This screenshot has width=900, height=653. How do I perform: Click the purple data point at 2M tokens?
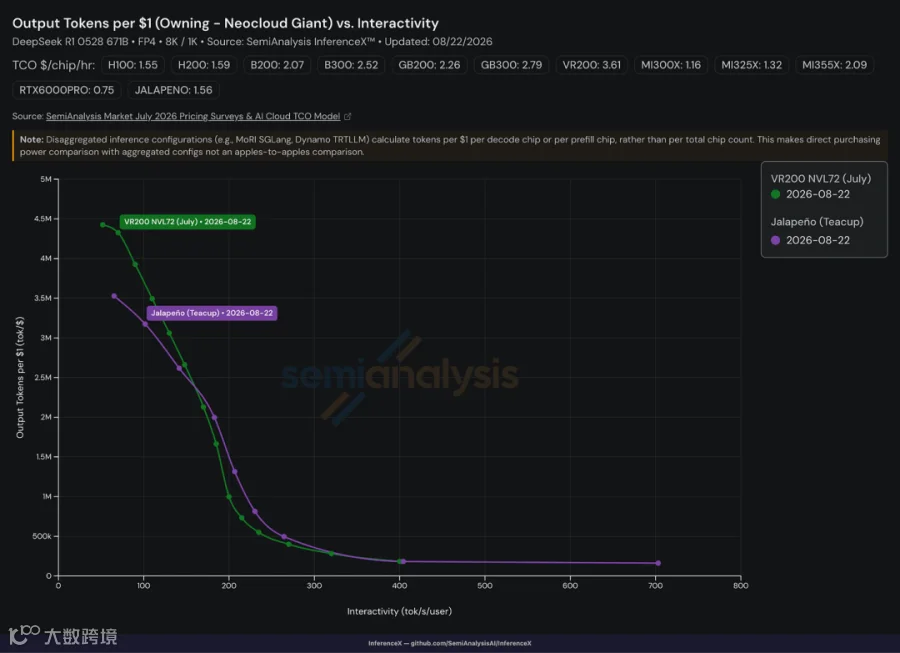(x=215, y=417)
